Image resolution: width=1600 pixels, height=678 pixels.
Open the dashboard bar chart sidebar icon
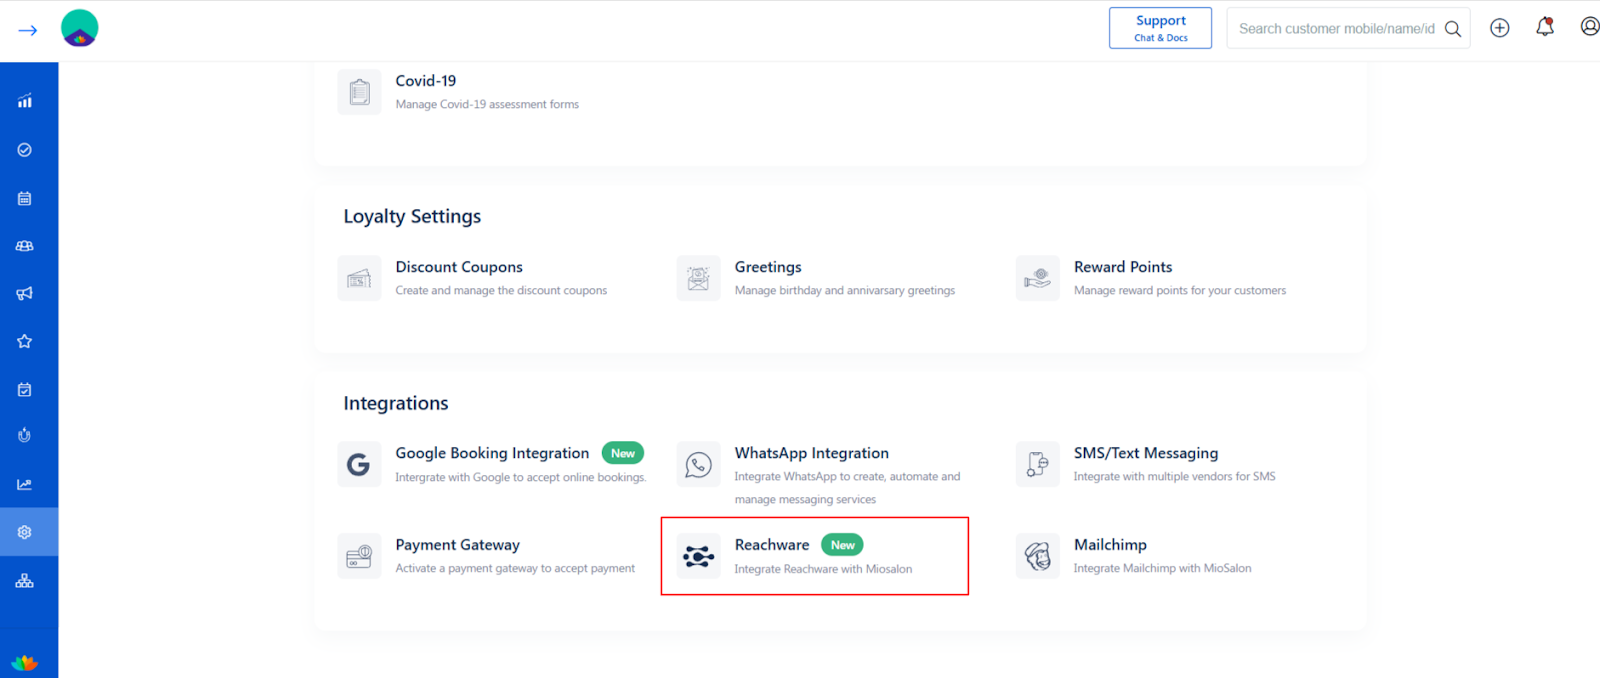(25, 101)
